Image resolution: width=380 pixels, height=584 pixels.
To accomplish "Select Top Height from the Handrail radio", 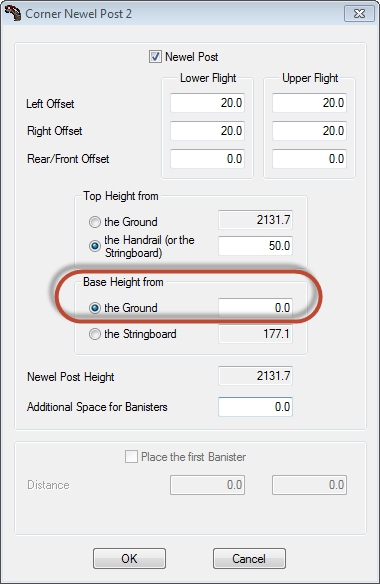I will [95, 246].
